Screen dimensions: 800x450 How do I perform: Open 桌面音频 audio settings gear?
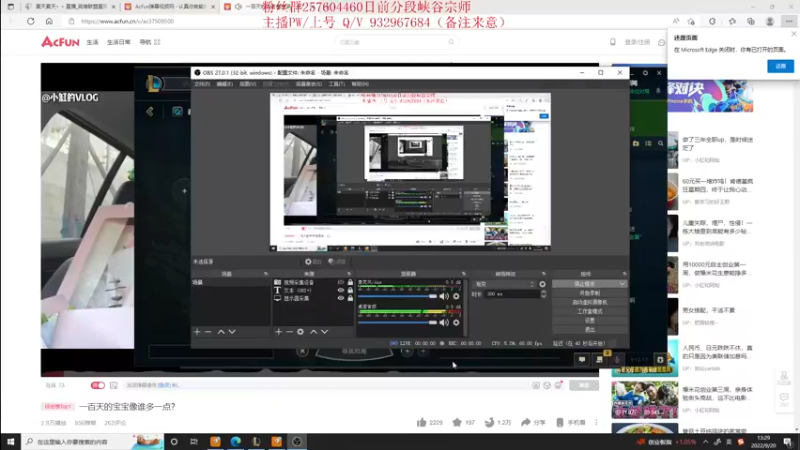(456, 322)
